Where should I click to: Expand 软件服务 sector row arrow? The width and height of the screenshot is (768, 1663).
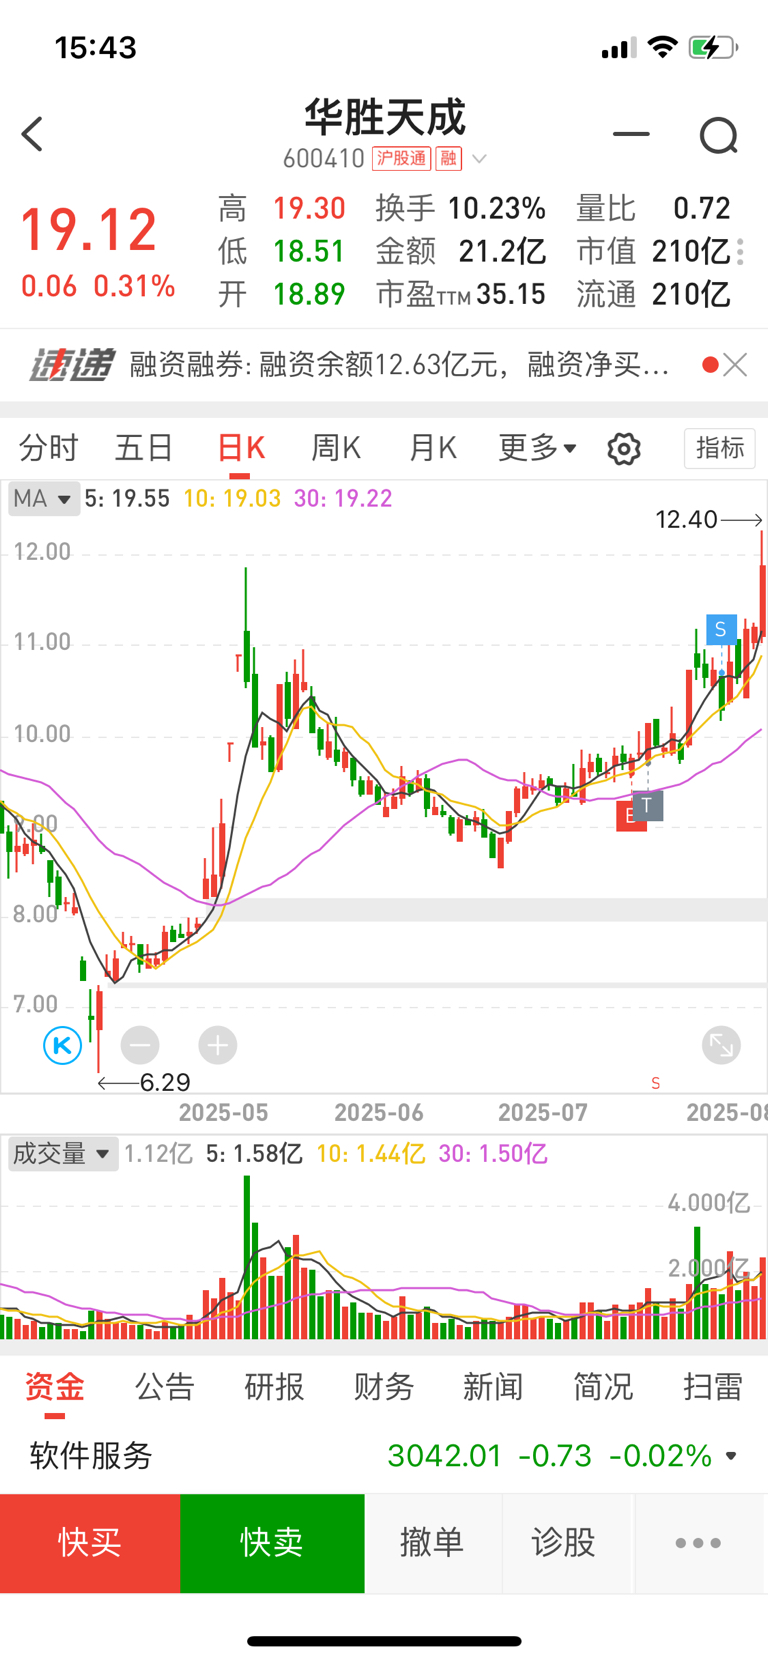pyautogui.click(x=731, y=1456)
